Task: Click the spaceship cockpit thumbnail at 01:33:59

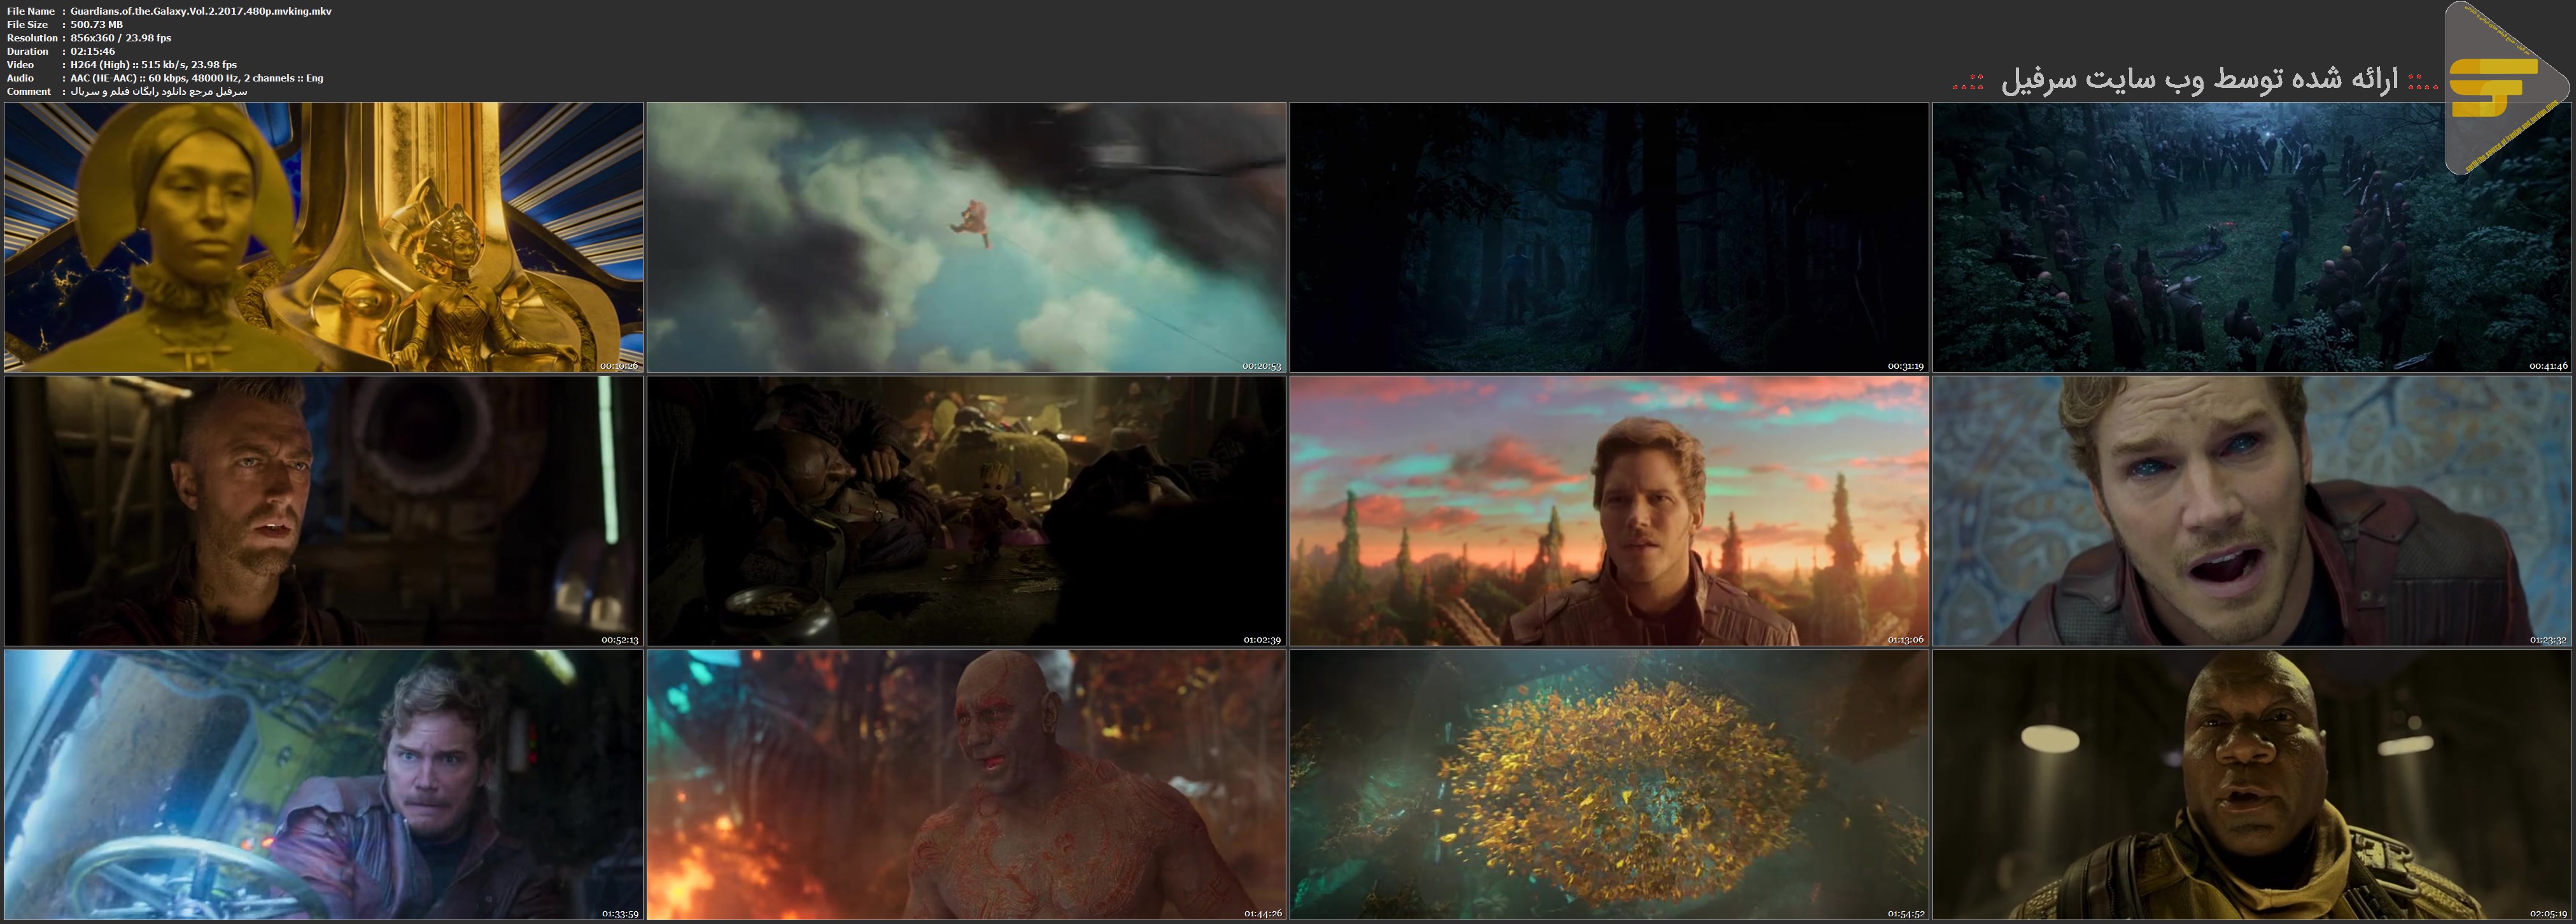Action: 323,785
